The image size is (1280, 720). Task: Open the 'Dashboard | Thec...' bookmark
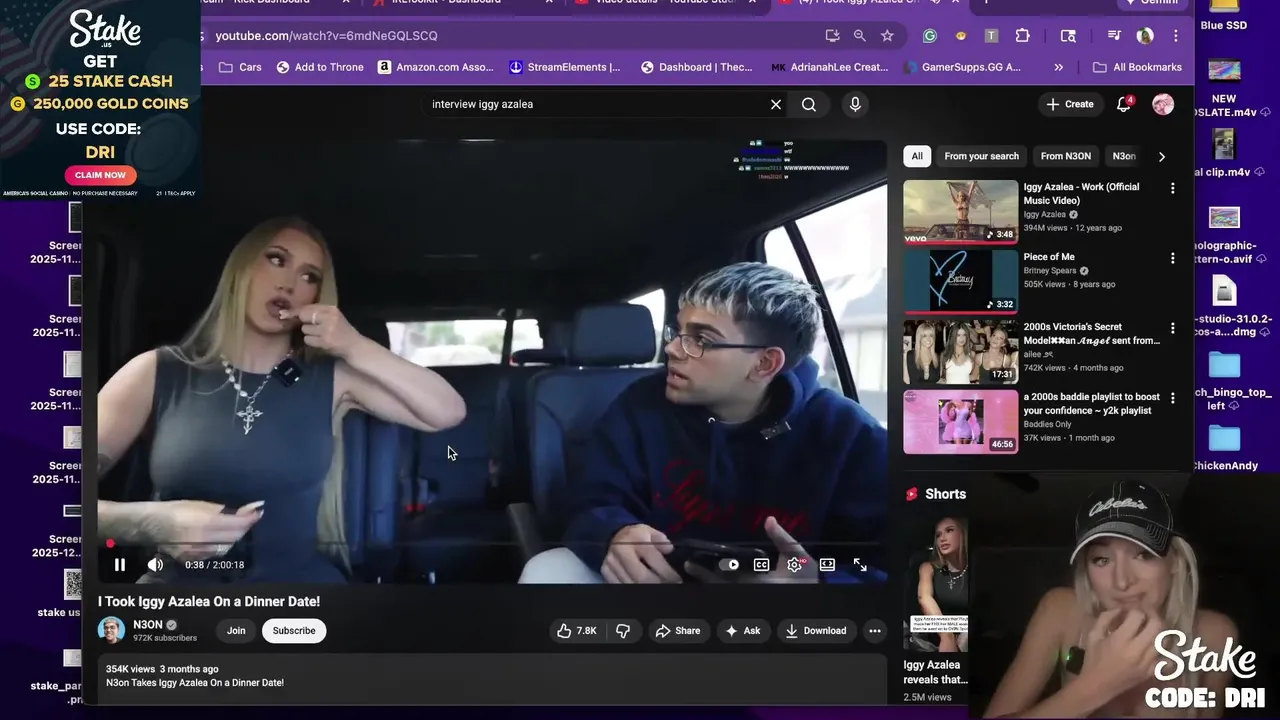[697, 67]
